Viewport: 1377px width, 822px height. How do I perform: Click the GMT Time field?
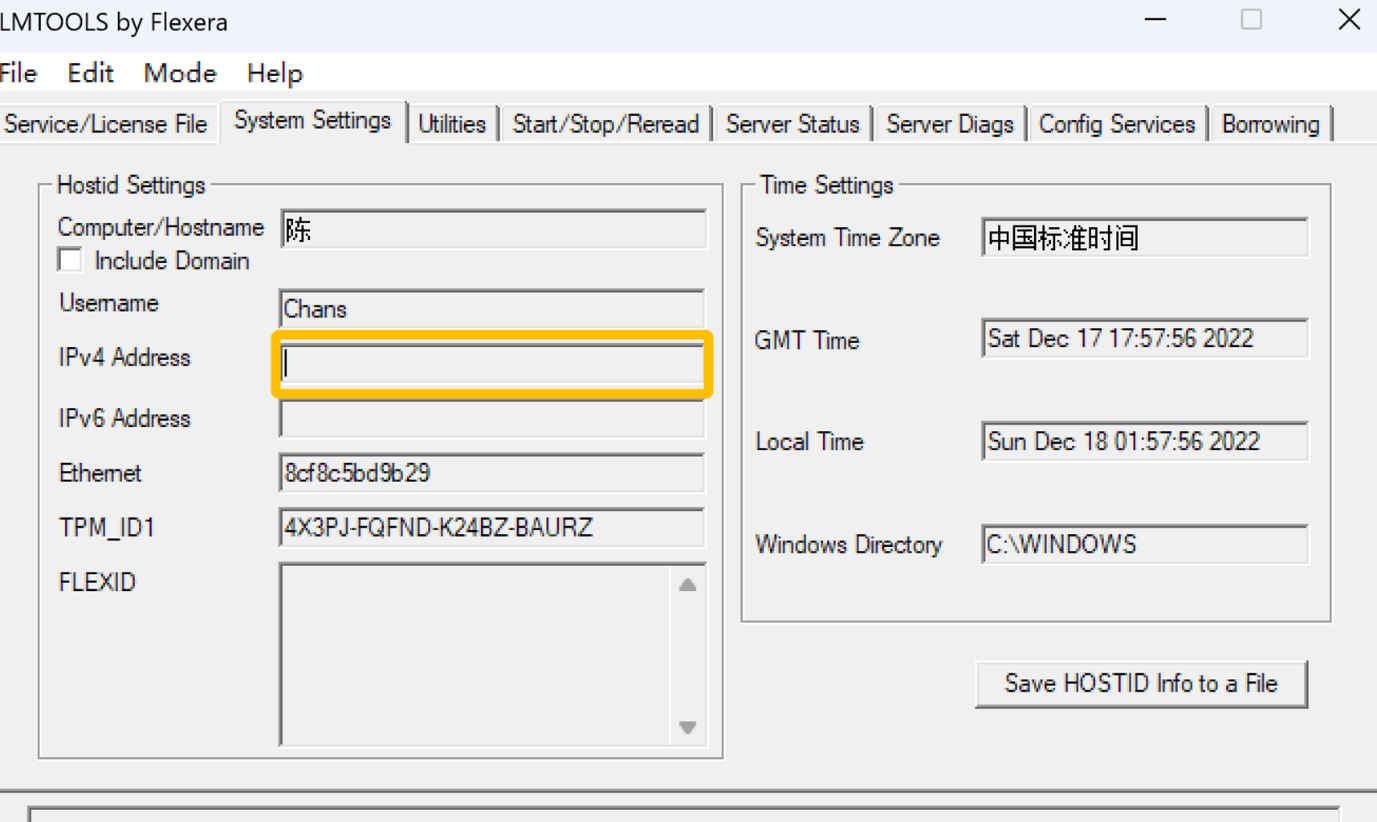(x=1145, y=338)
